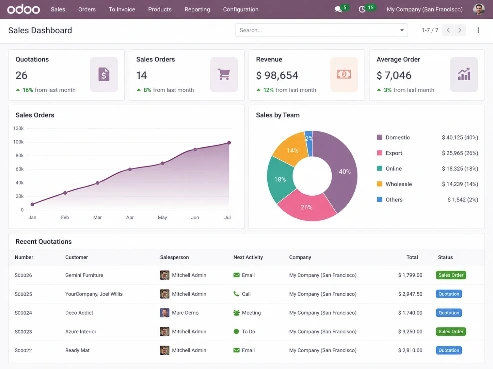Click Sales Order status badge for Gemini Furniture
Image resolution: width=493 pixels, height=369 pixels.
pyautogui.click(x=451, y=275)
